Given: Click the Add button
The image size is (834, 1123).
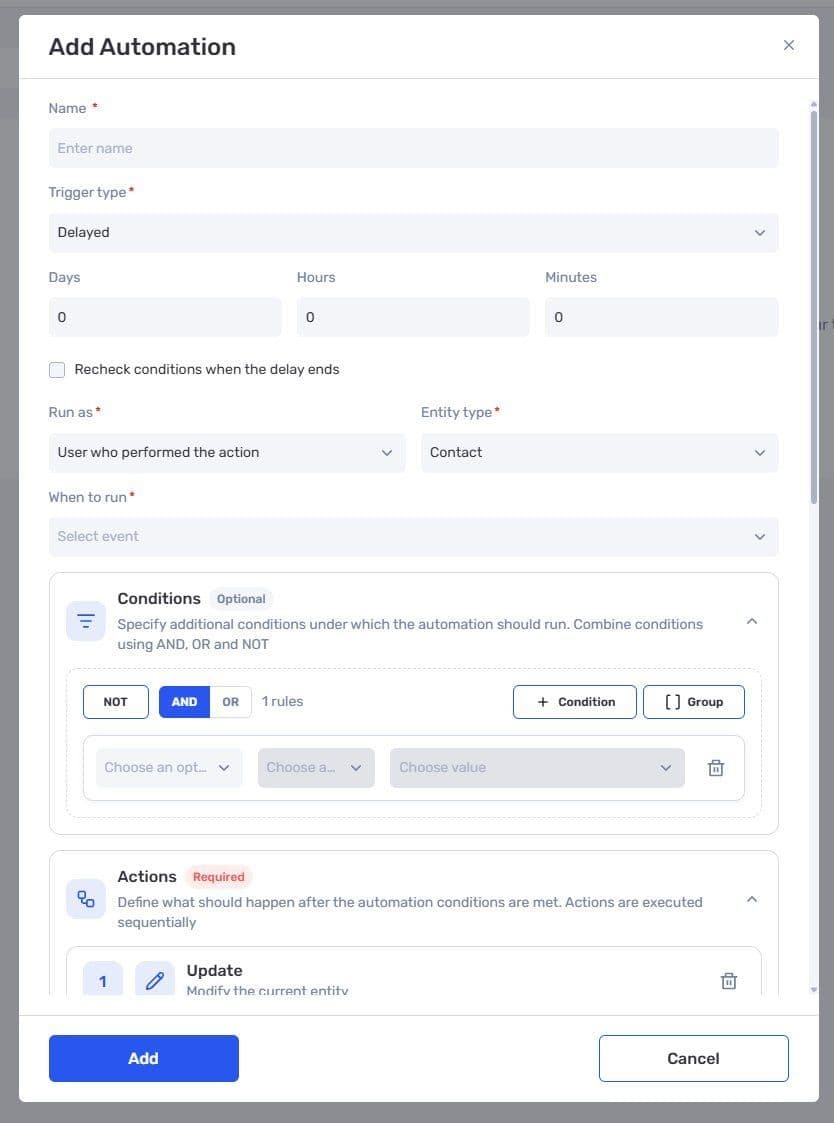Looking at the screenshot, I should click(x=143, y=1059).
